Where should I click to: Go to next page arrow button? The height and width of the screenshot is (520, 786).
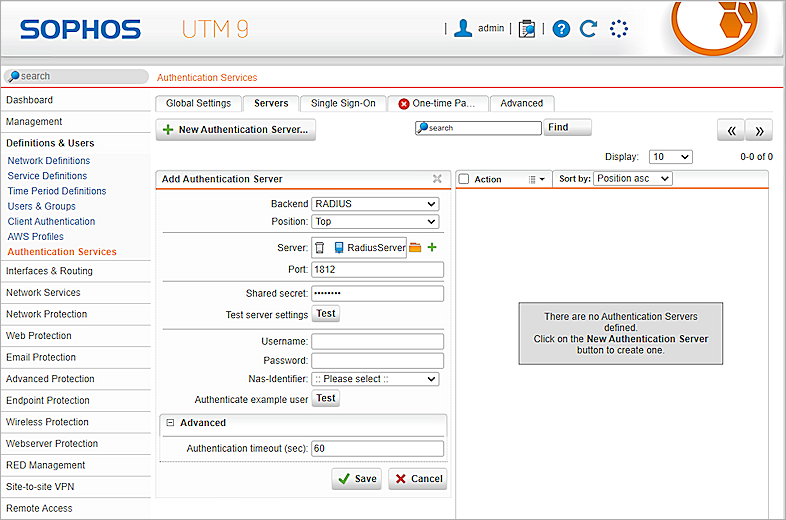click(x=759, y=130)
